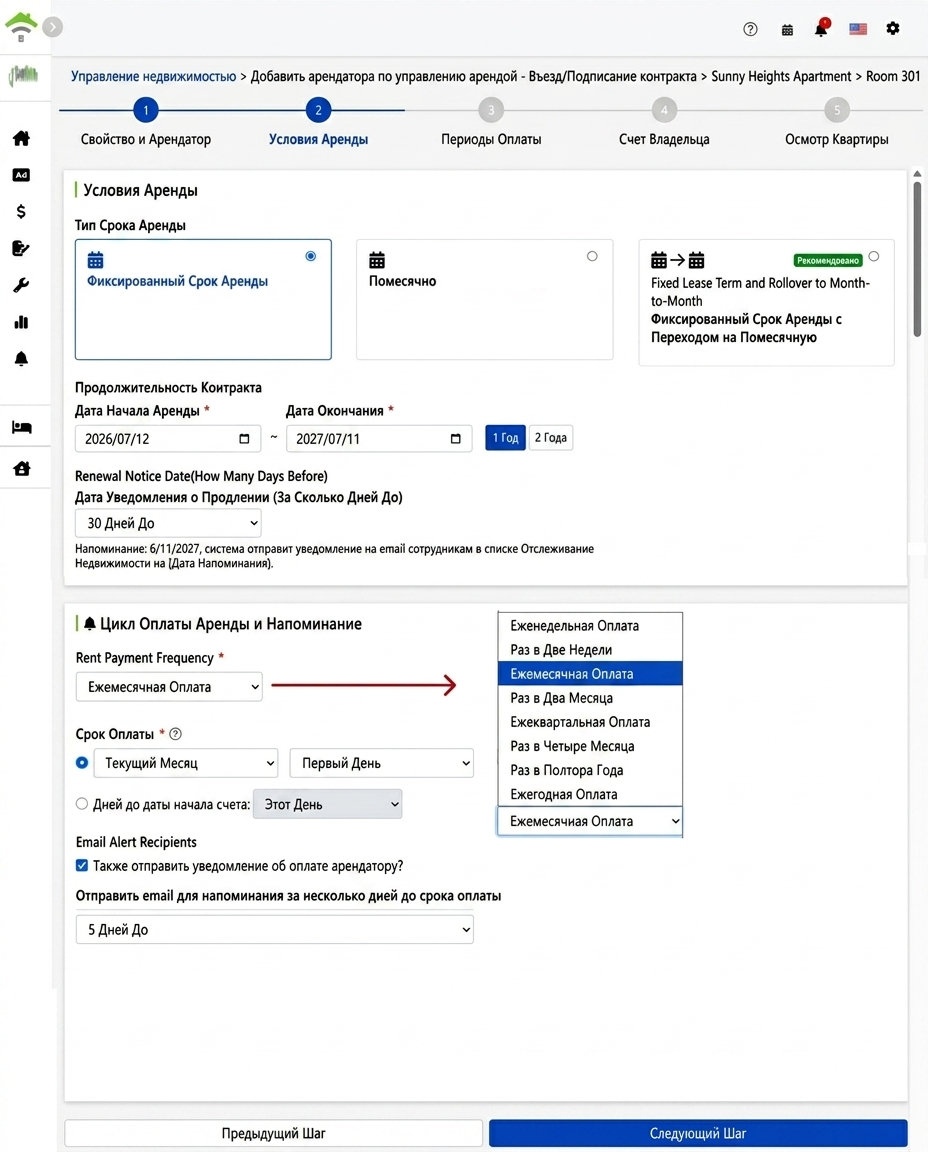Open the calendar icon in top bar
The image size is (928, 1152).
pos(787,30)
